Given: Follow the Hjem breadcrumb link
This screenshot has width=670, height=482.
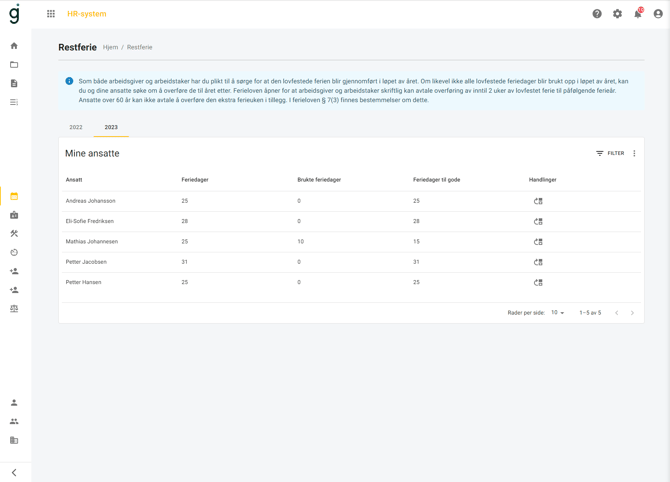Looking at the screenshot, I should click(110, 47).
